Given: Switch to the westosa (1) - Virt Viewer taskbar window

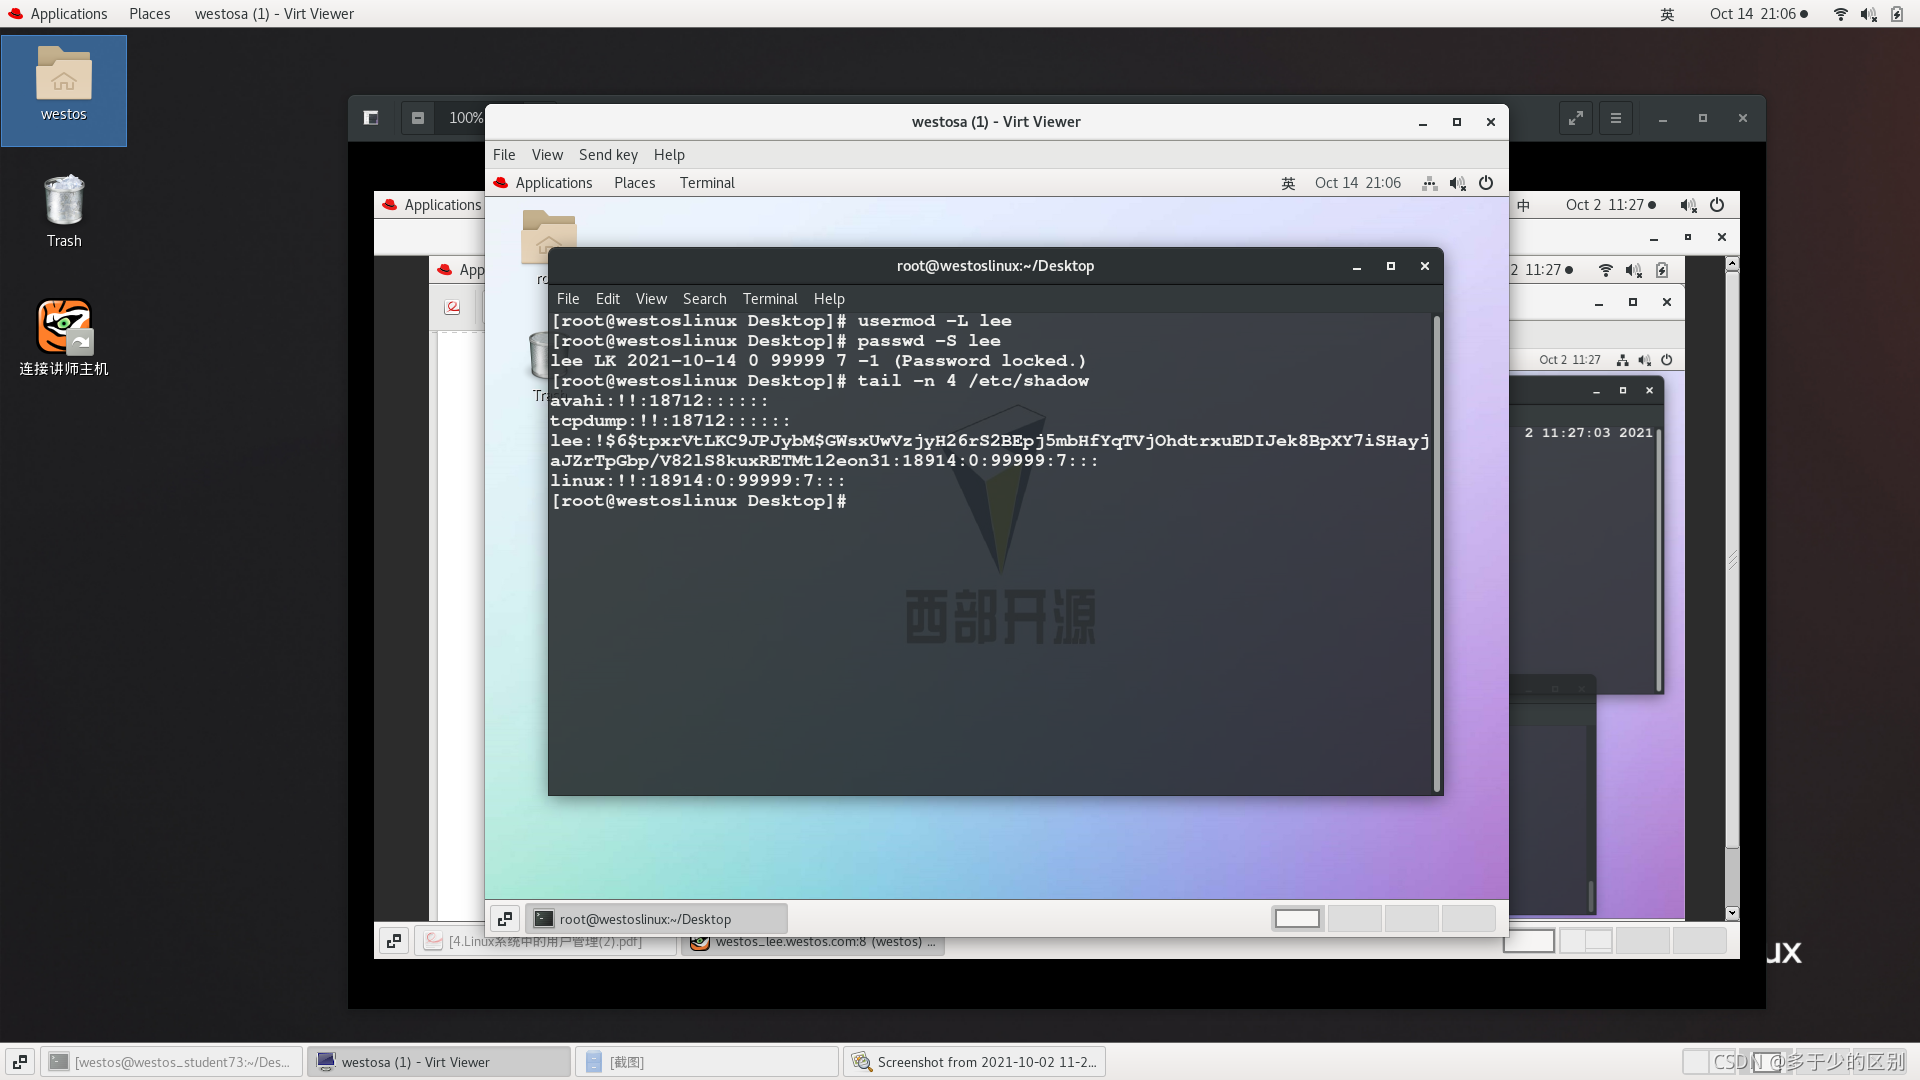Looking at the screenshot, I should coord(438,1062).
